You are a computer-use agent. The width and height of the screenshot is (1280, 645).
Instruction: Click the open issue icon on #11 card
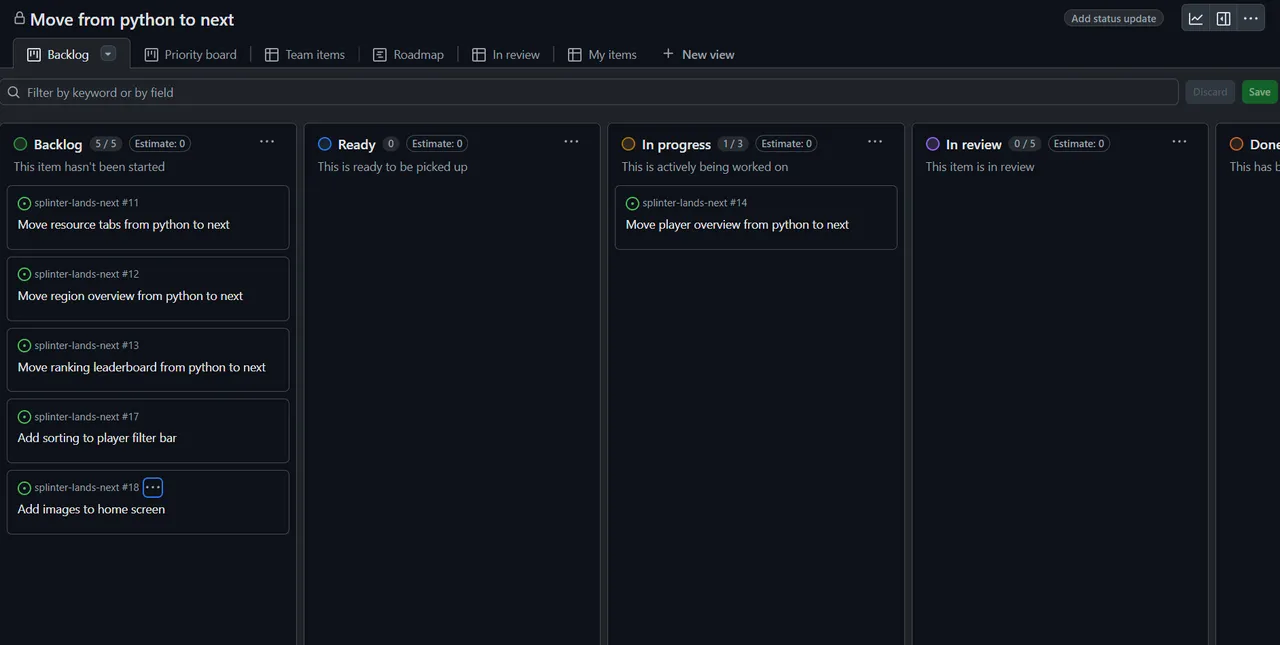(x=25, y=203)
